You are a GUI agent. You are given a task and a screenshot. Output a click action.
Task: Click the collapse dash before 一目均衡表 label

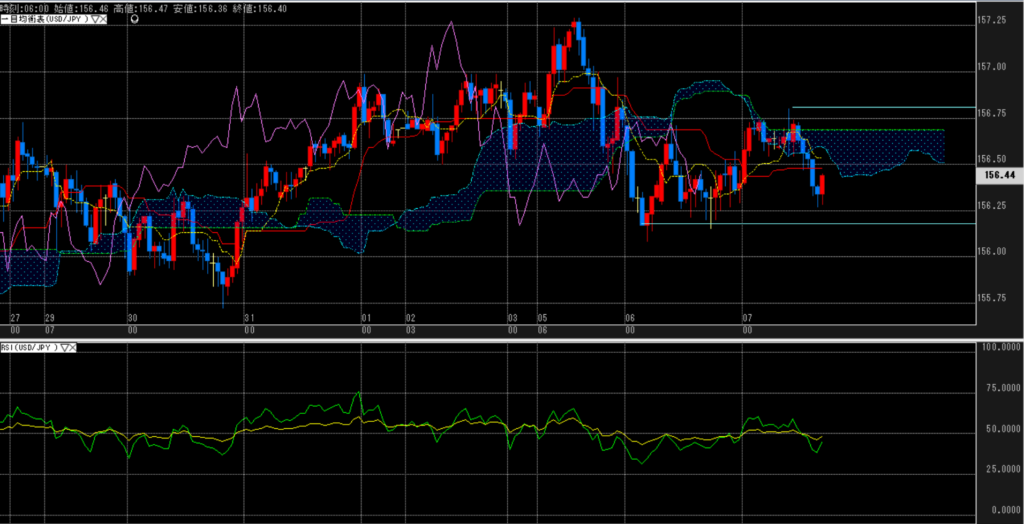pyautogui.click(x=4, y=20)
